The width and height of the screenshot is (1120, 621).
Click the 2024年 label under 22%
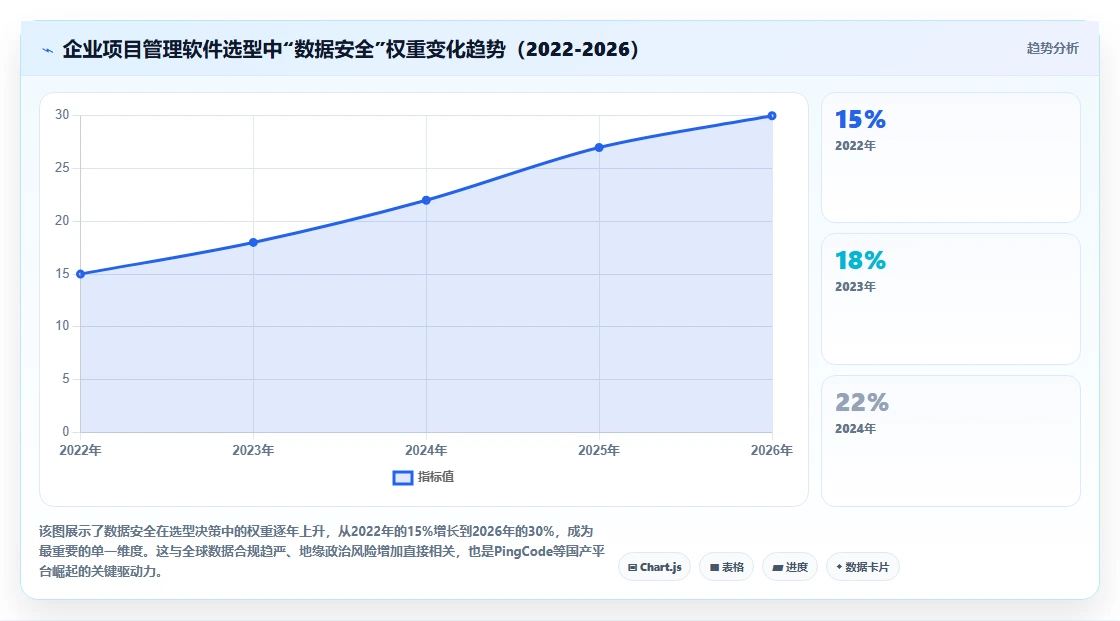point(855,429)
